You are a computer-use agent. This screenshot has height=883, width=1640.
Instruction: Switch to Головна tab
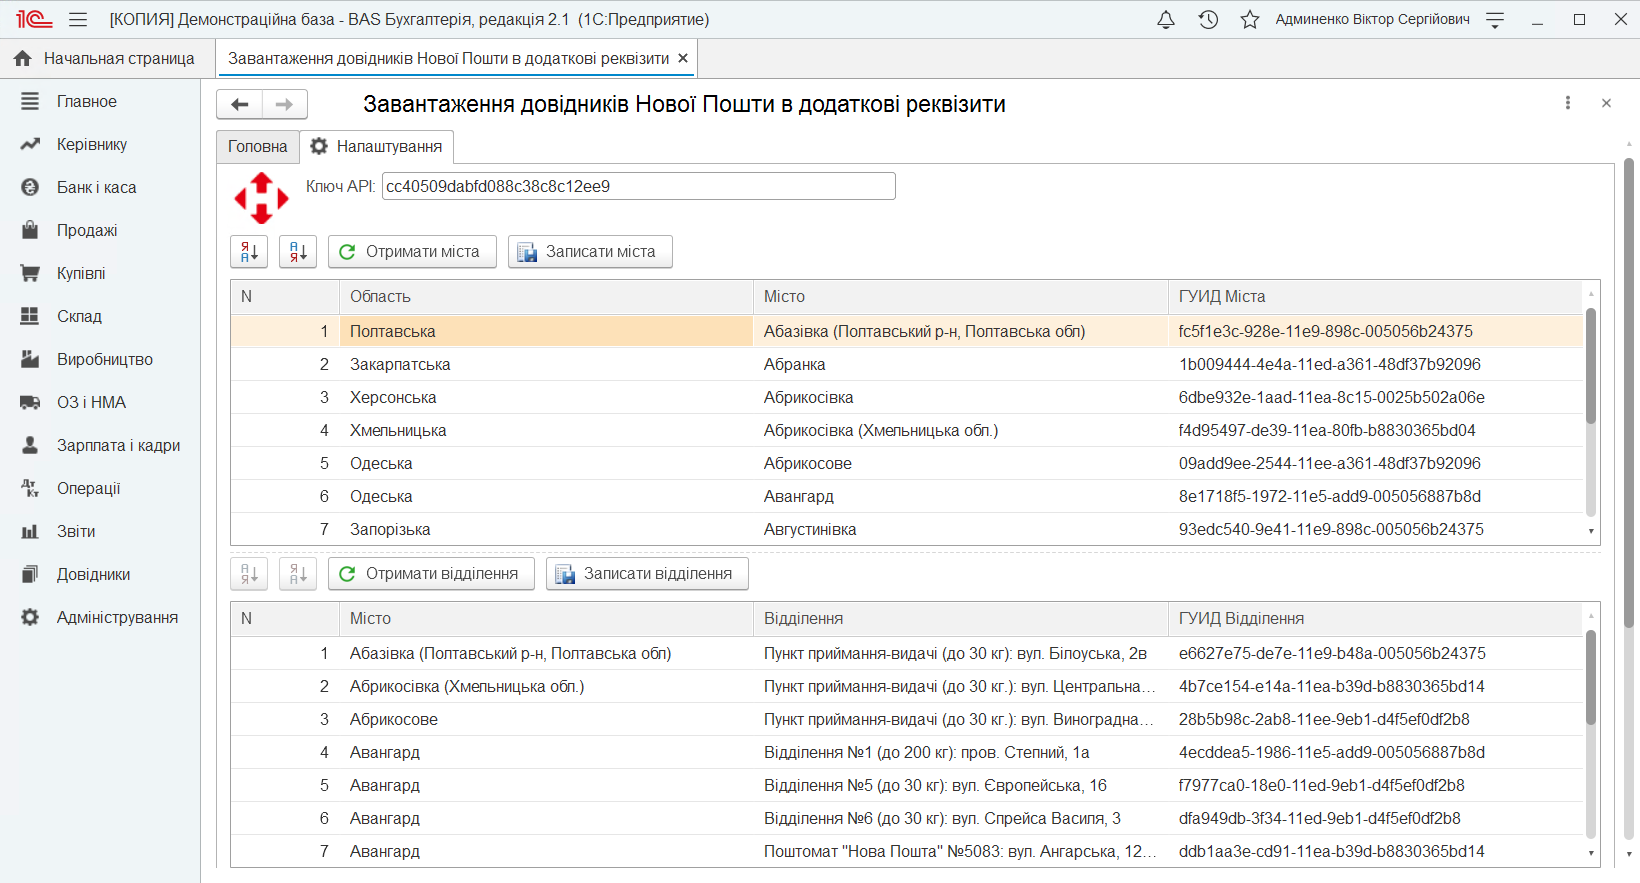(x=258, y=146)
